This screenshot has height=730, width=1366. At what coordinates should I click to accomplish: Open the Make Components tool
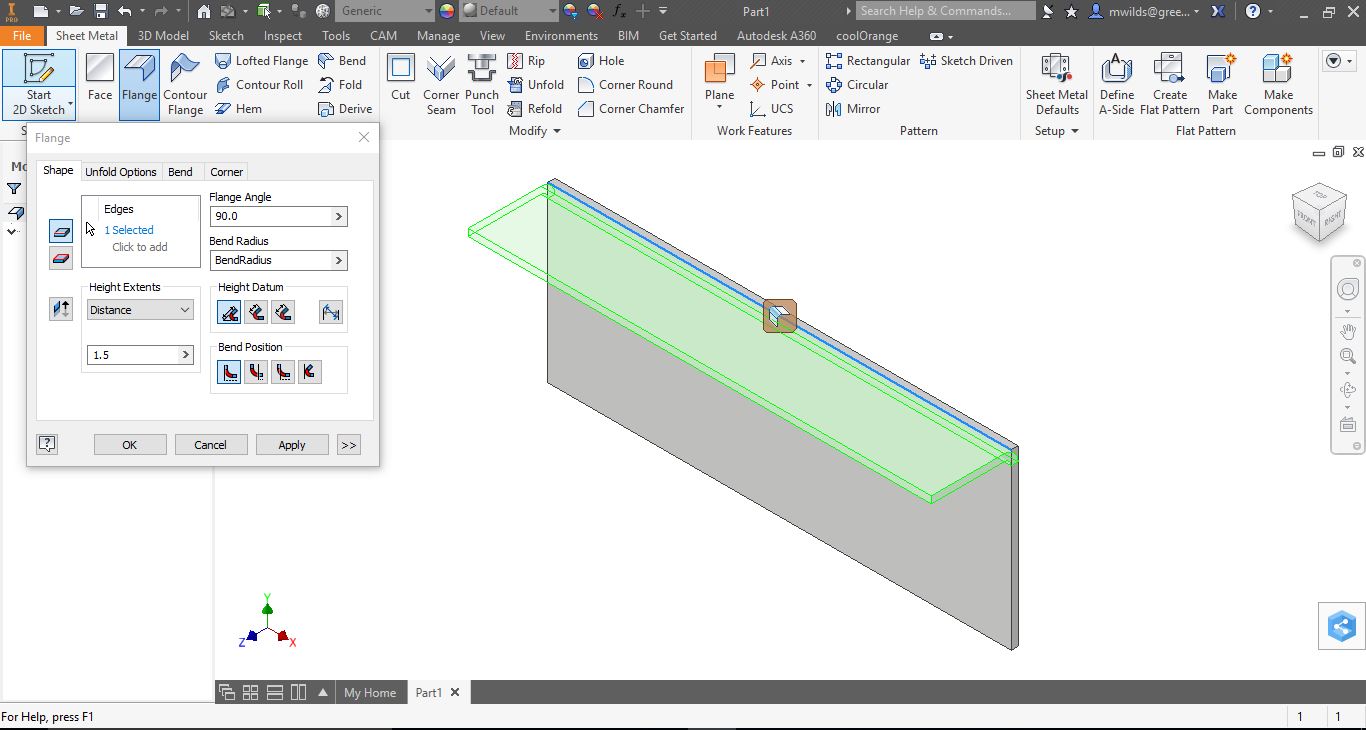[x=1278, y=85]
